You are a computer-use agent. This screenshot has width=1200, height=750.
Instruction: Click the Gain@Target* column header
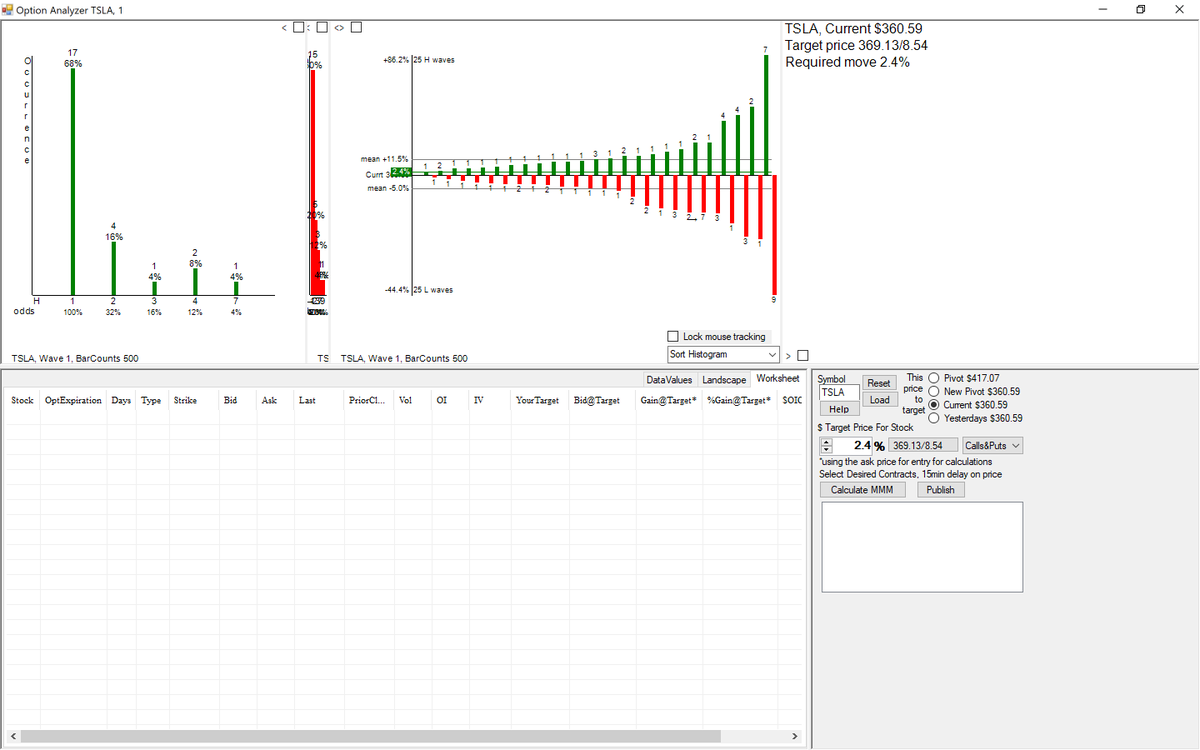pyautogui.click(x=668, y=400)
